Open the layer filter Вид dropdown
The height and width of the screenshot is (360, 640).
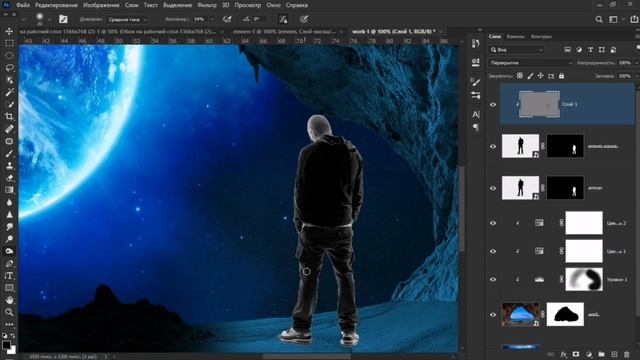tap(516, 50)
